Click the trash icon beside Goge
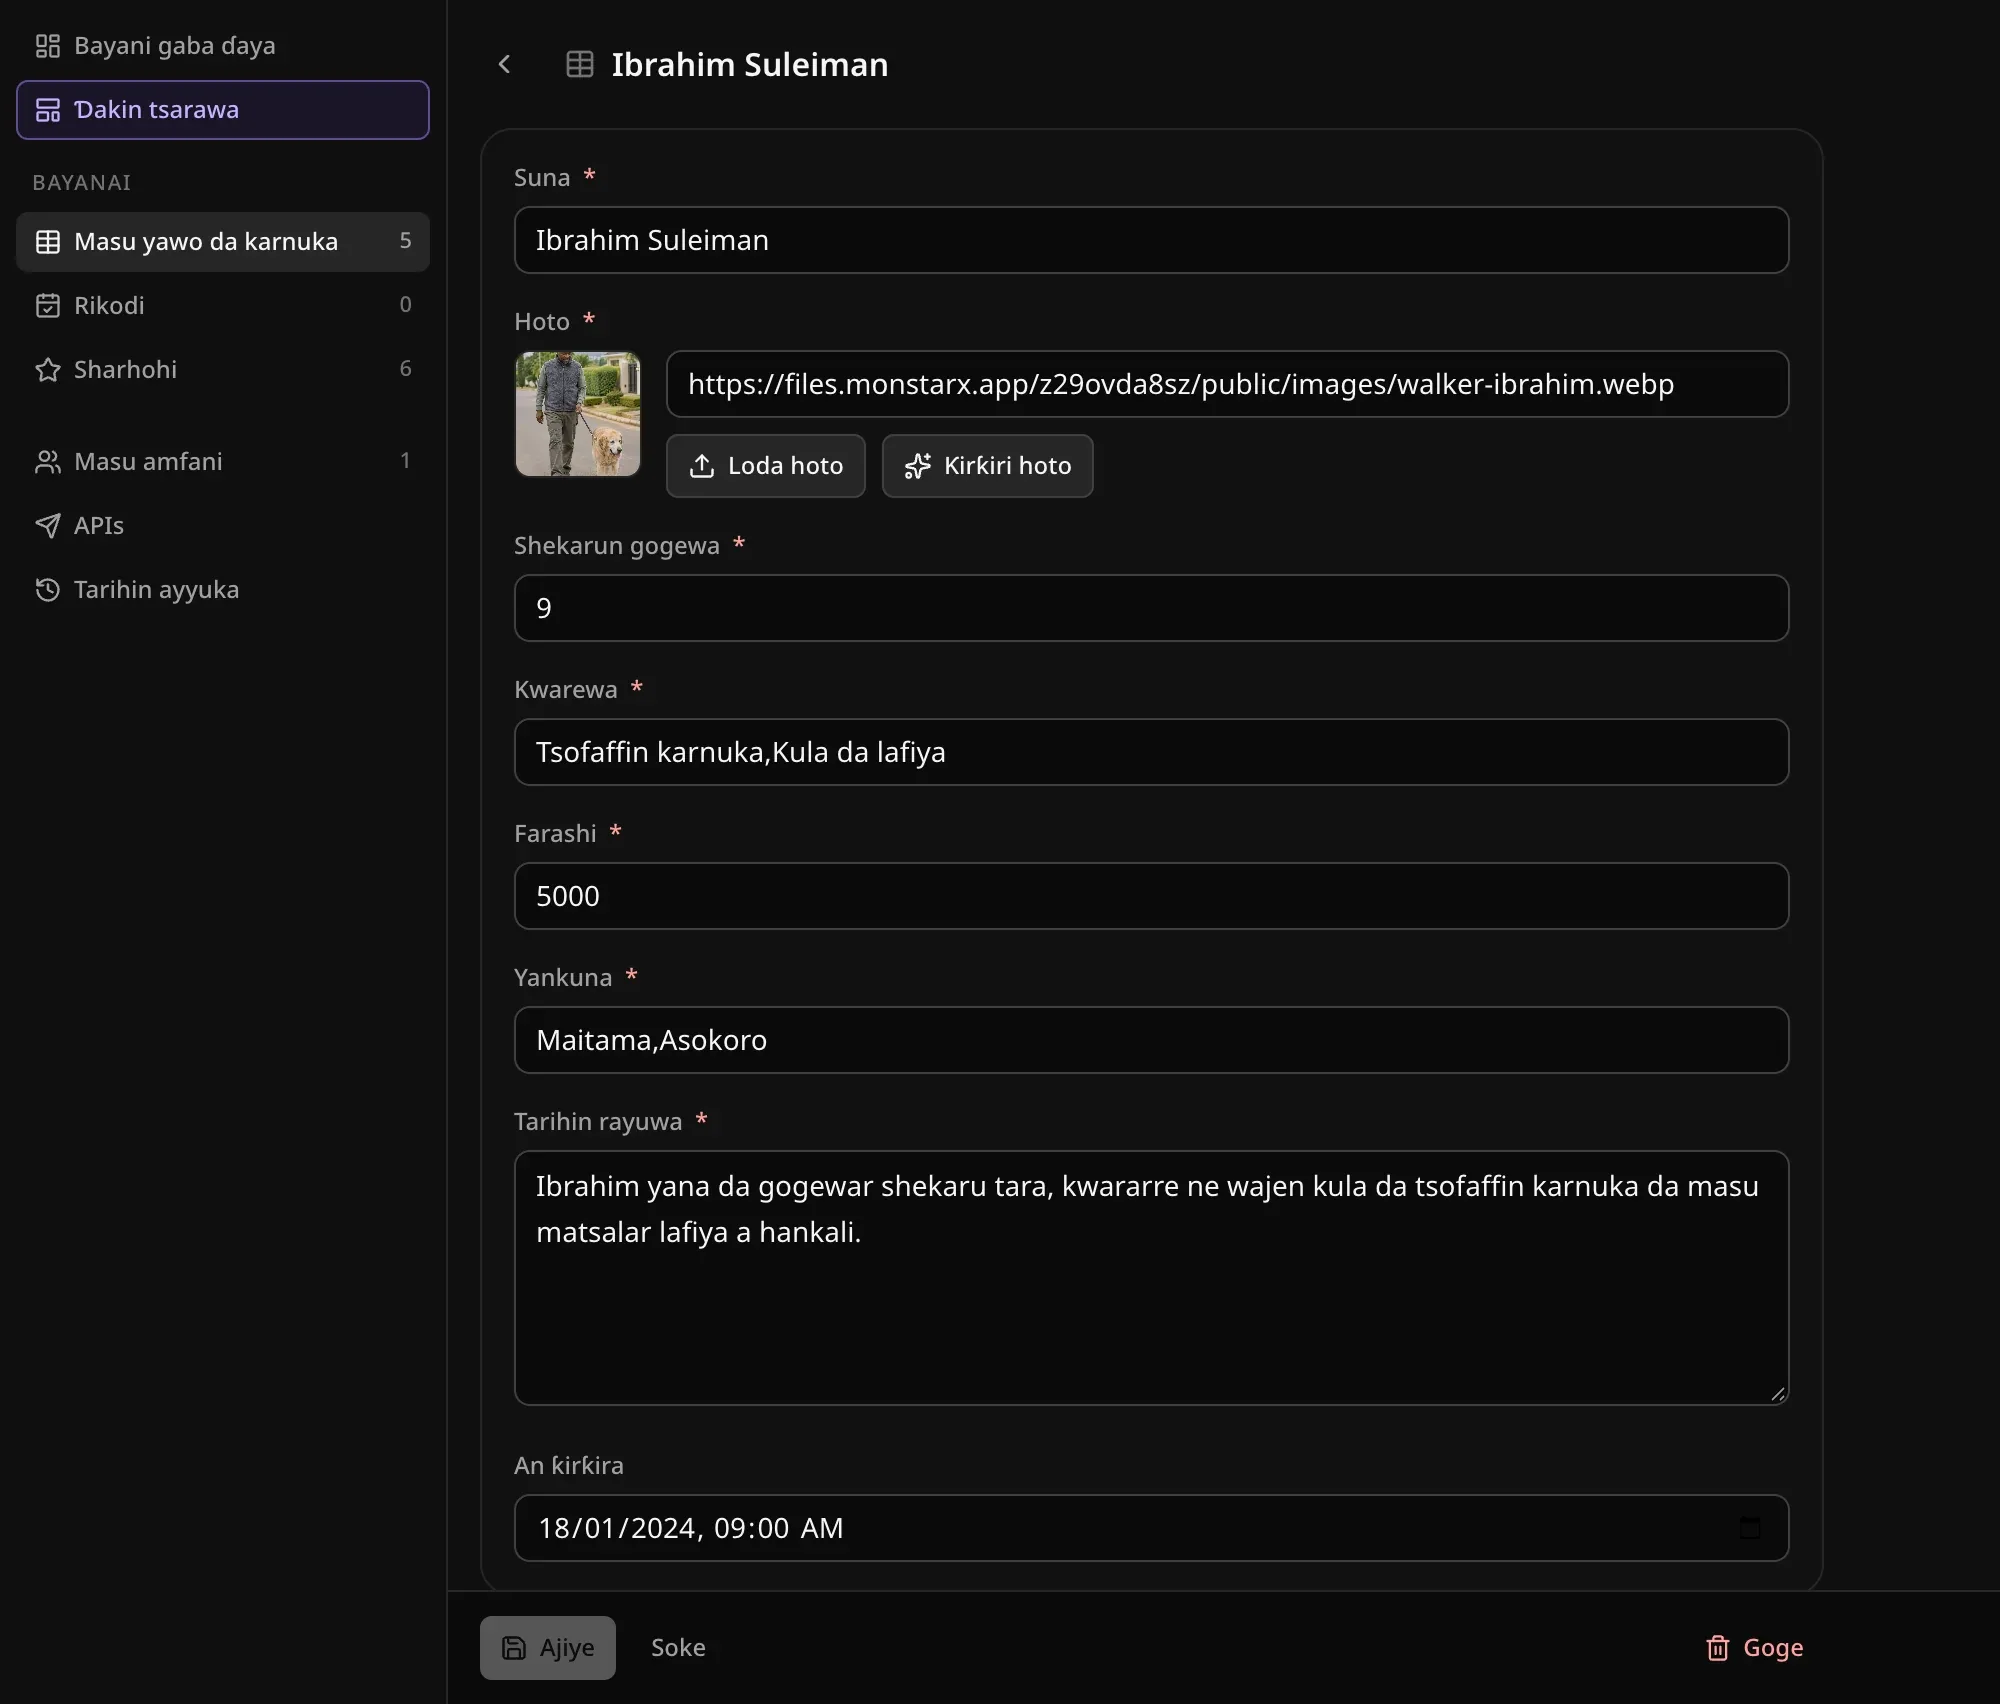 tap(1718, 1648)
